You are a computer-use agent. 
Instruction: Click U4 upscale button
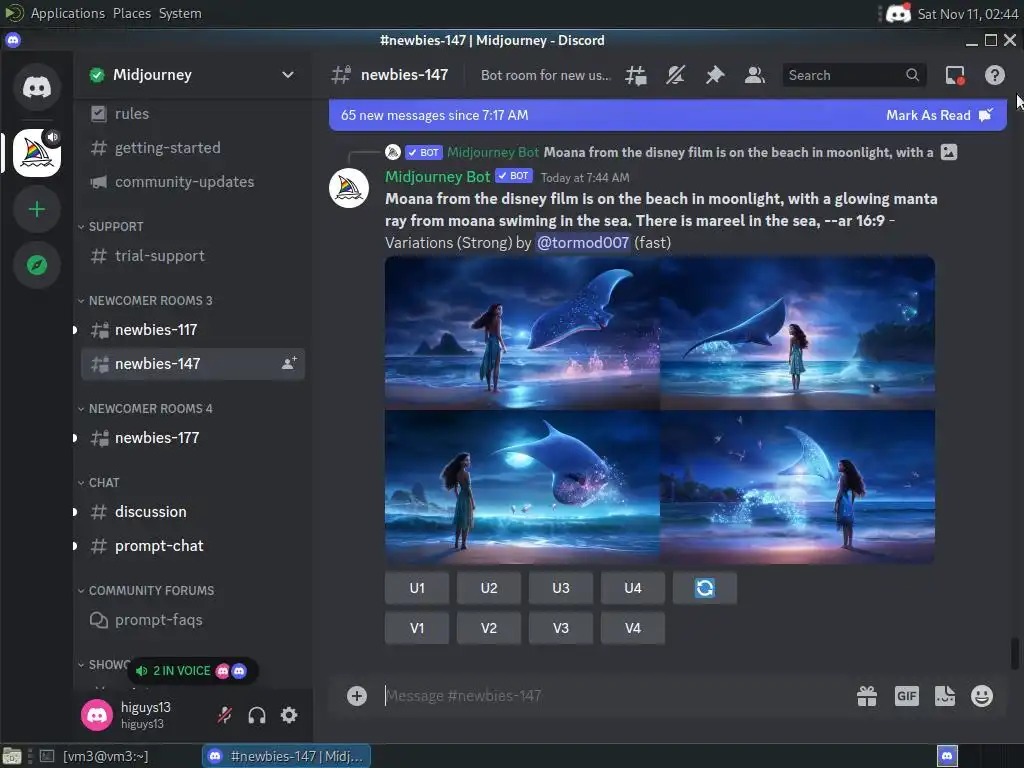click(x=632, y=588)
